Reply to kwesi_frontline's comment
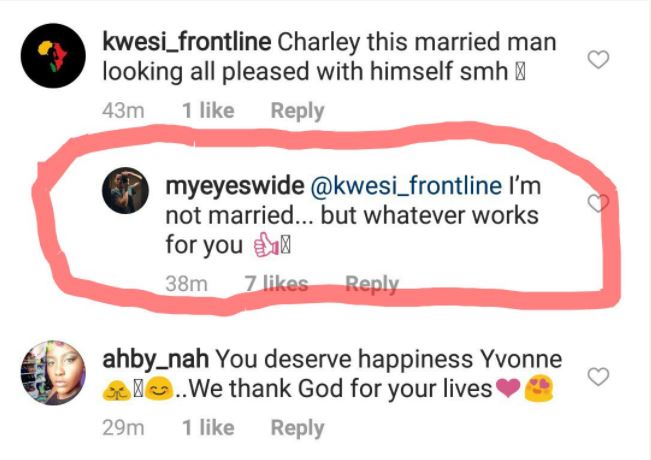651x460 pixels. pyautogui.click(x=297, y=111)
